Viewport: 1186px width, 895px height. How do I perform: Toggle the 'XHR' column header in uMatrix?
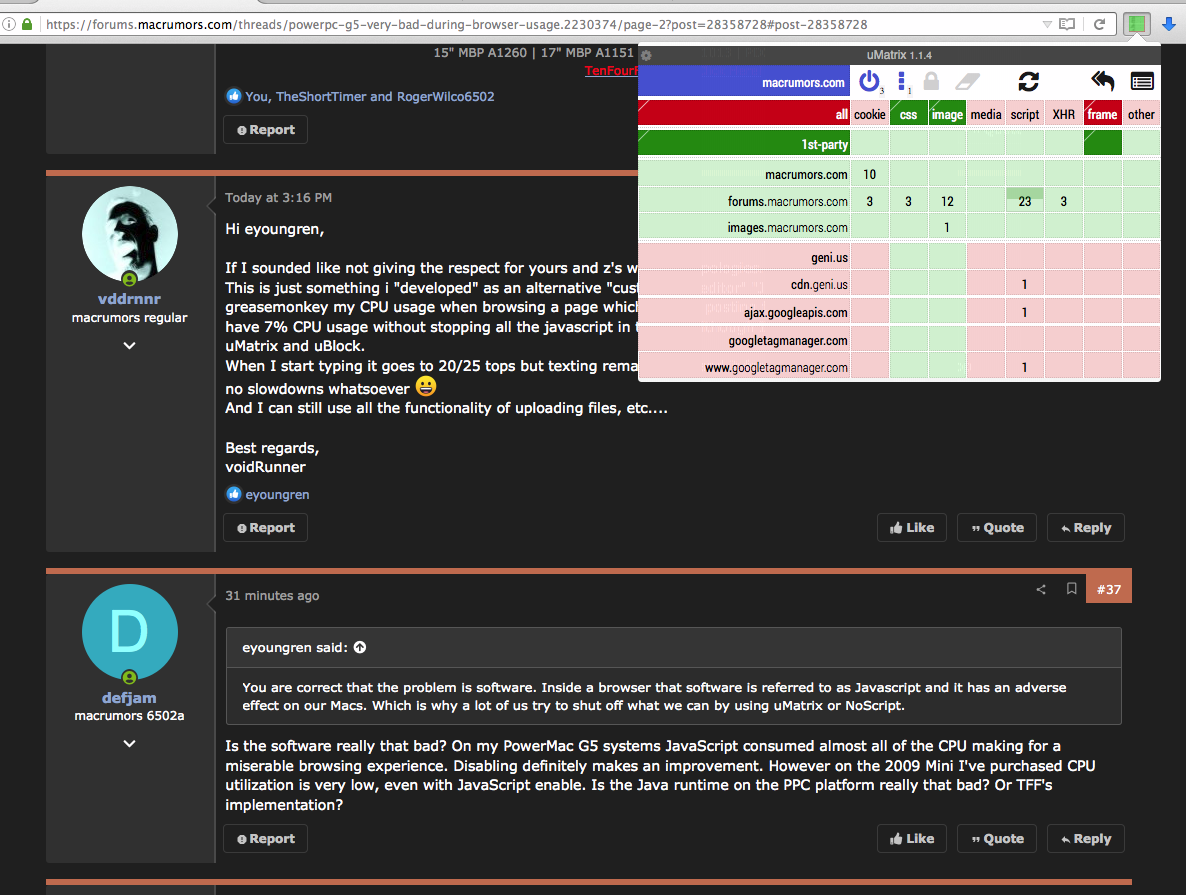[x=1063, y=114]
